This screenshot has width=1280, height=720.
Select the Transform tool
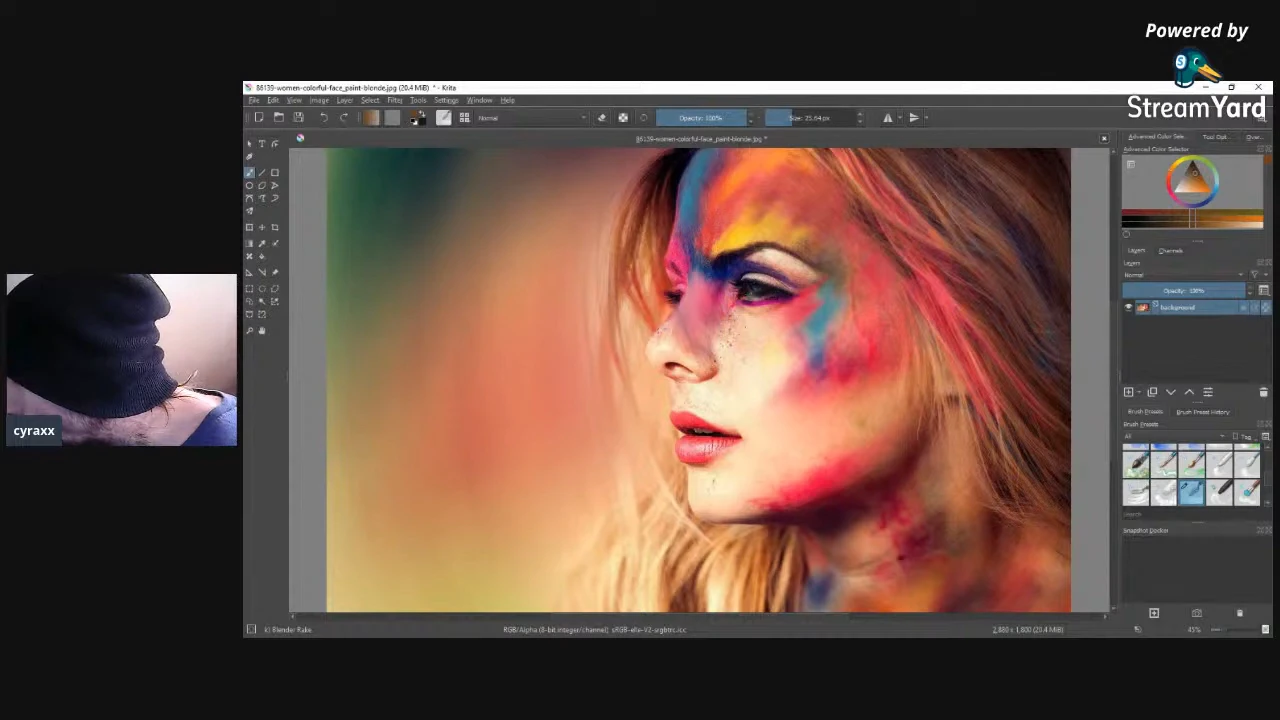pos(250,228)
